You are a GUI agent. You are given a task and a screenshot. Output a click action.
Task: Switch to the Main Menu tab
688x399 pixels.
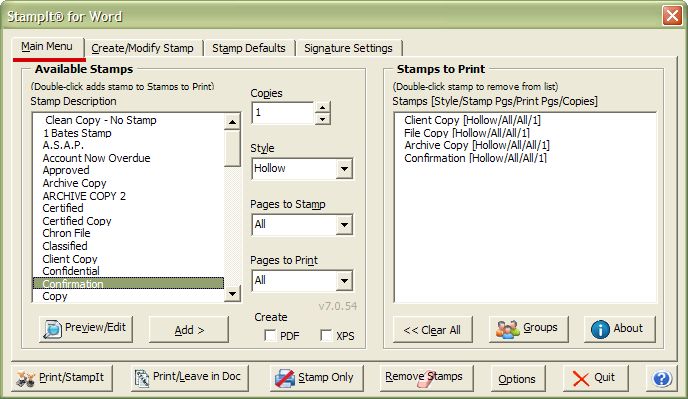(x=47, y=47)
